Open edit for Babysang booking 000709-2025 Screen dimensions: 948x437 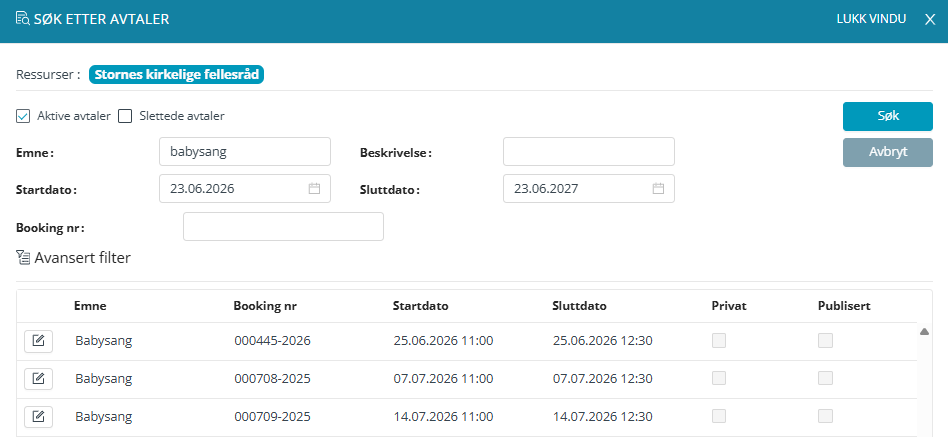pyautogui.click(x=38, y=416)
